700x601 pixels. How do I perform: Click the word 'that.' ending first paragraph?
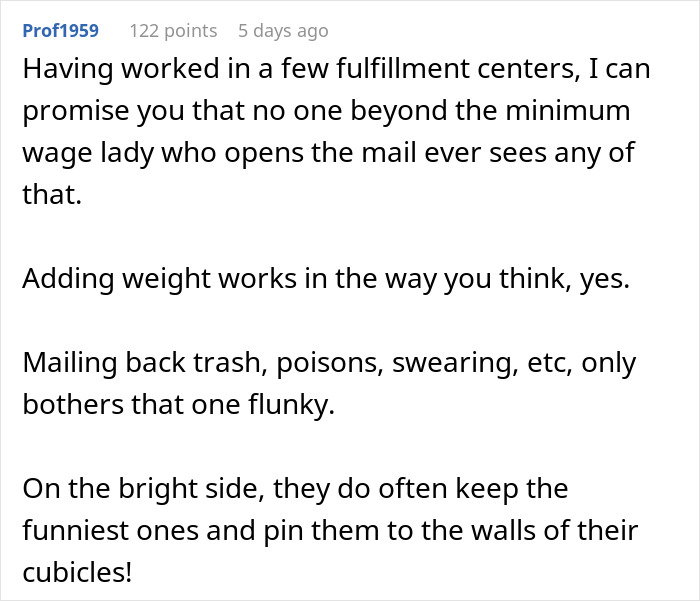point(50,193)
